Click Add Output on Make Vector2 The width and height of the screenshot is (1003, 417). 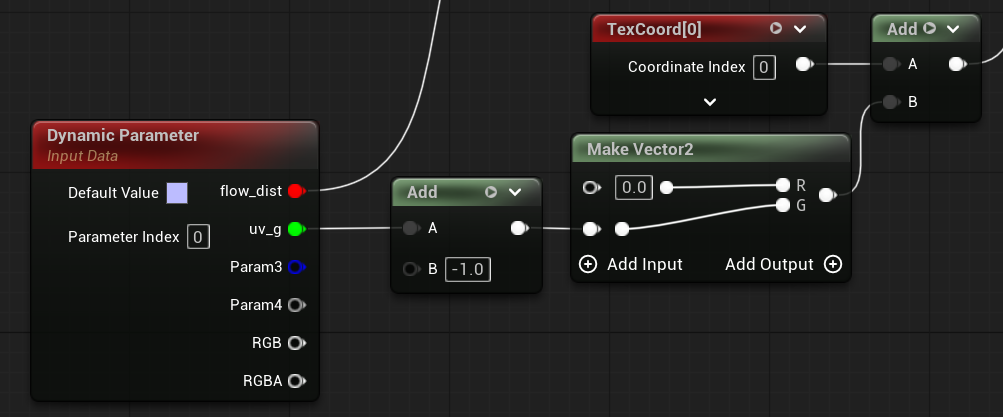tap(783, 264)
